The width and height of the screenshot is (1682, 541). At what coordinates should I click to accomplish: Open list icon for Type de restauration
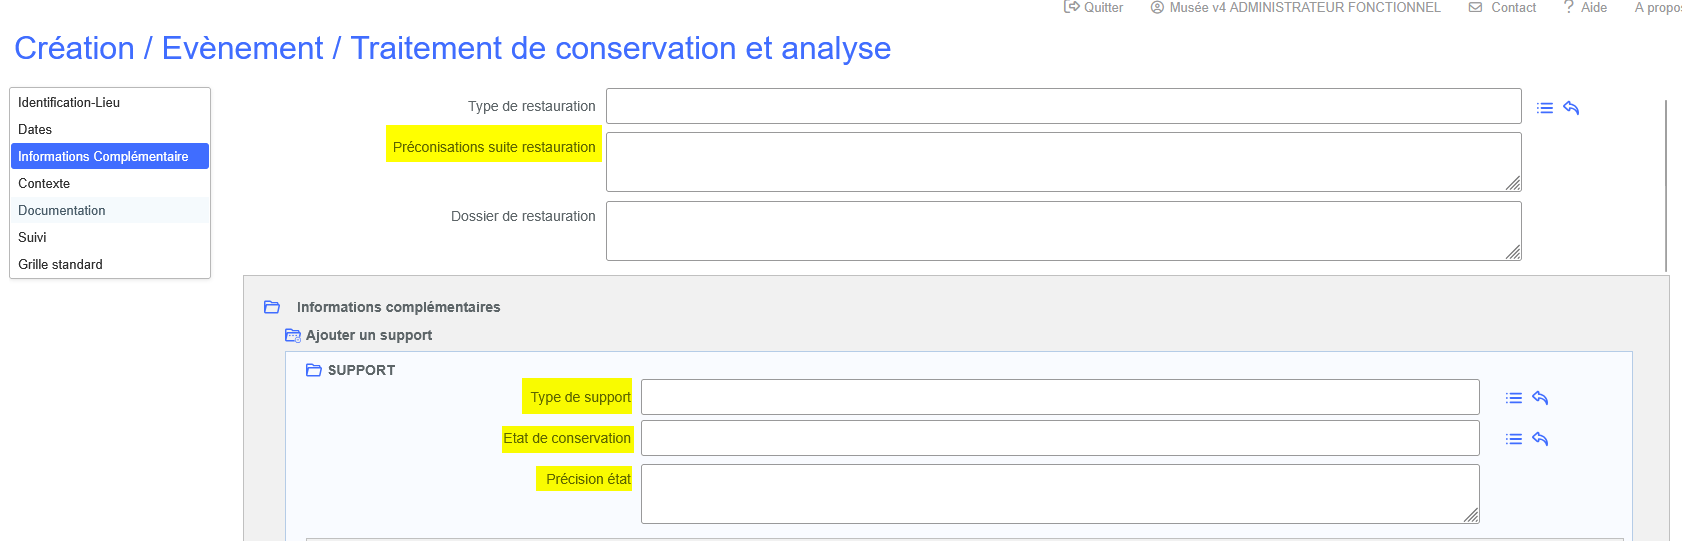pyautogui.click(x=1545, y=108)
